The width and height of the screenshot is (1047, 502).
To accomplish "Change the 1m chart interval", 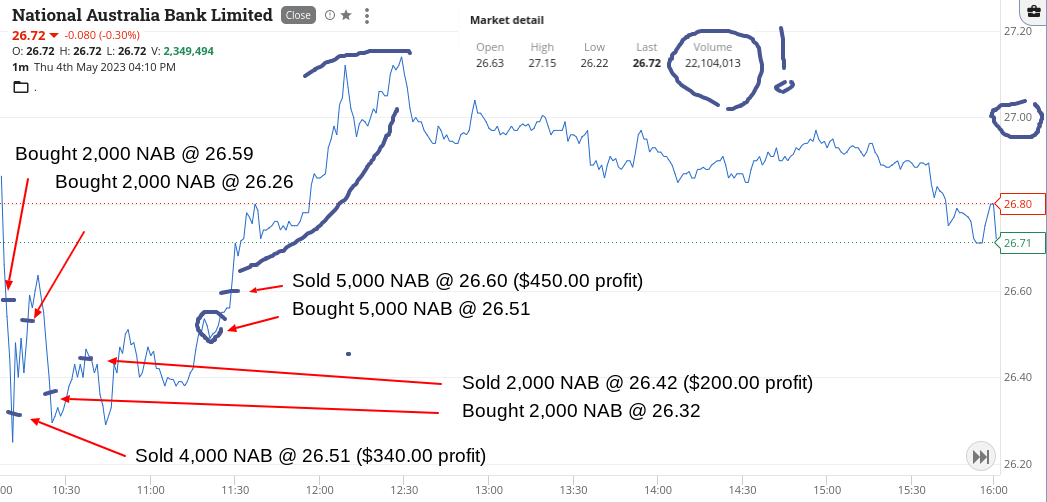I will (x=19, y=67).
